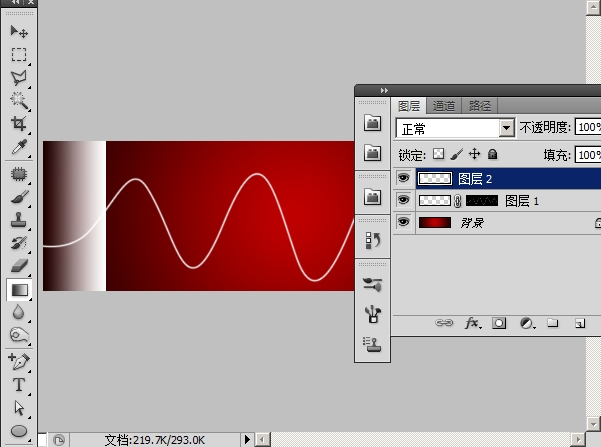Open the second folder dock panel icon
Viewport: 601px width, 447px height.
pos(372,153)
